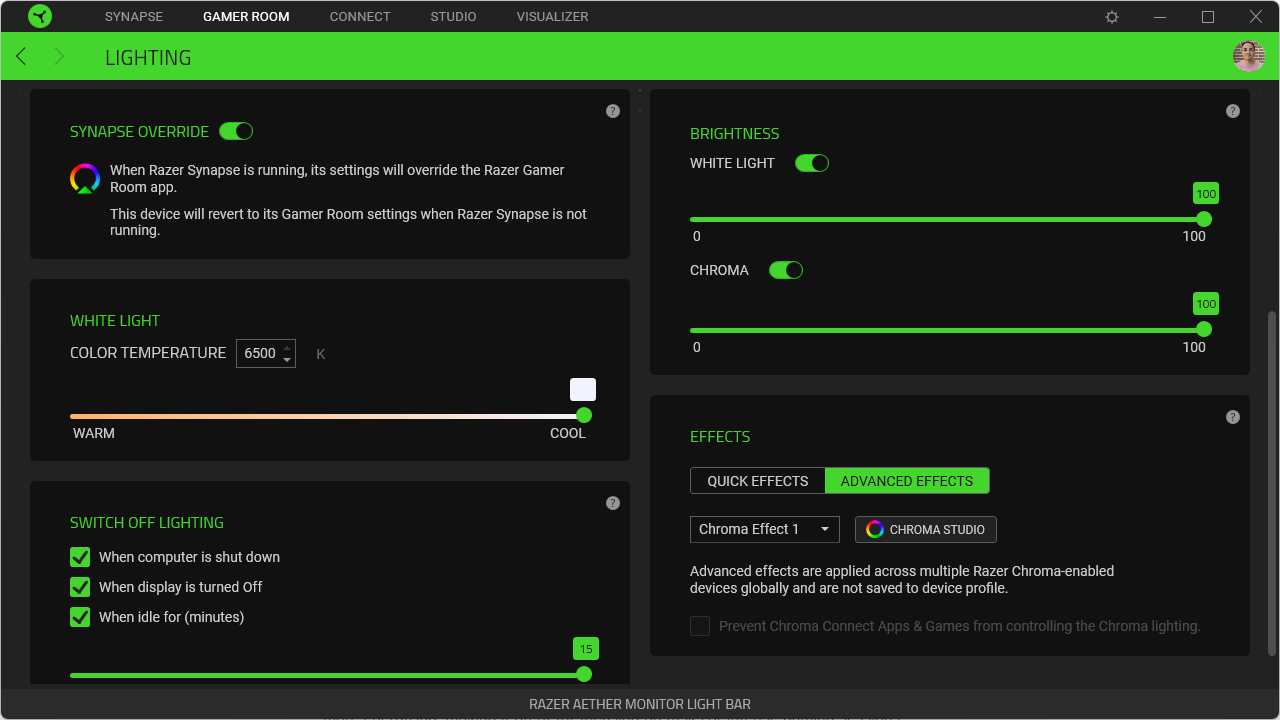Uncheck When computer is shut down
Image resolution: width=1280 pixels, height=720 pixels.
click(x=80, y=557)
